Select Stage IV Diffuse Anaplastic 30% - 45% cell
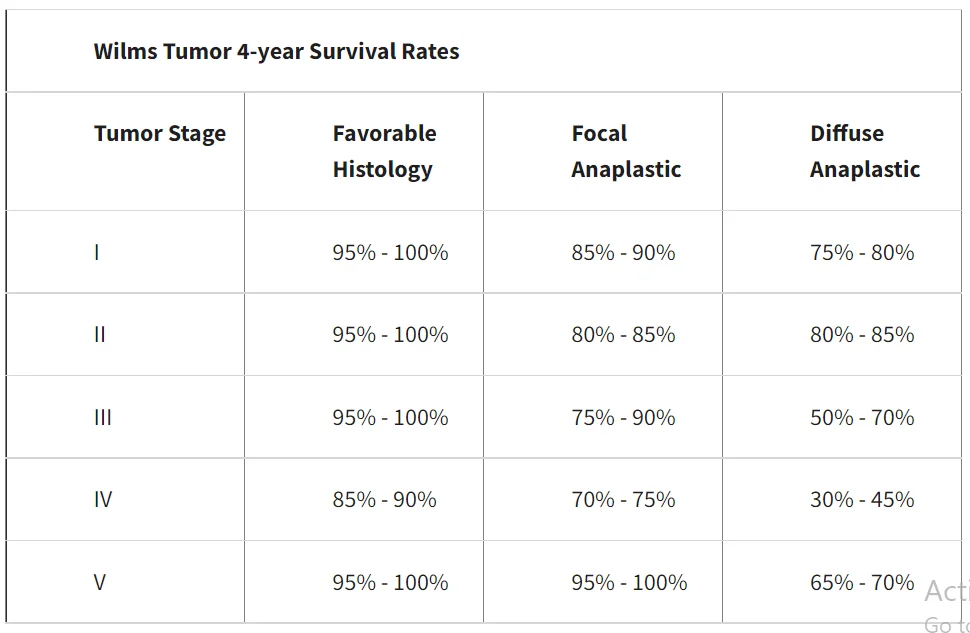This screenshot has width=970, height=633. pyautogui.click(x=862, y=500)
